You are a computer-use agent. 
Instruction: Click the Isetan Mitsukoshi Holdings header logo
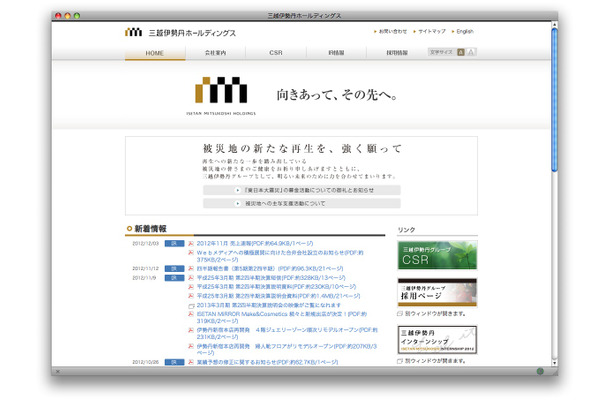coord(180,33)
